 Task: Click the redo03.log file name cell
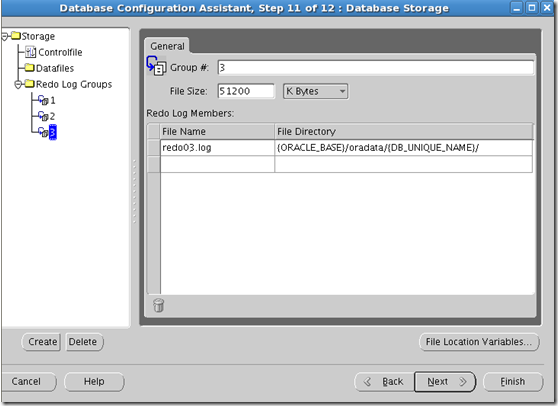point(217,148)
